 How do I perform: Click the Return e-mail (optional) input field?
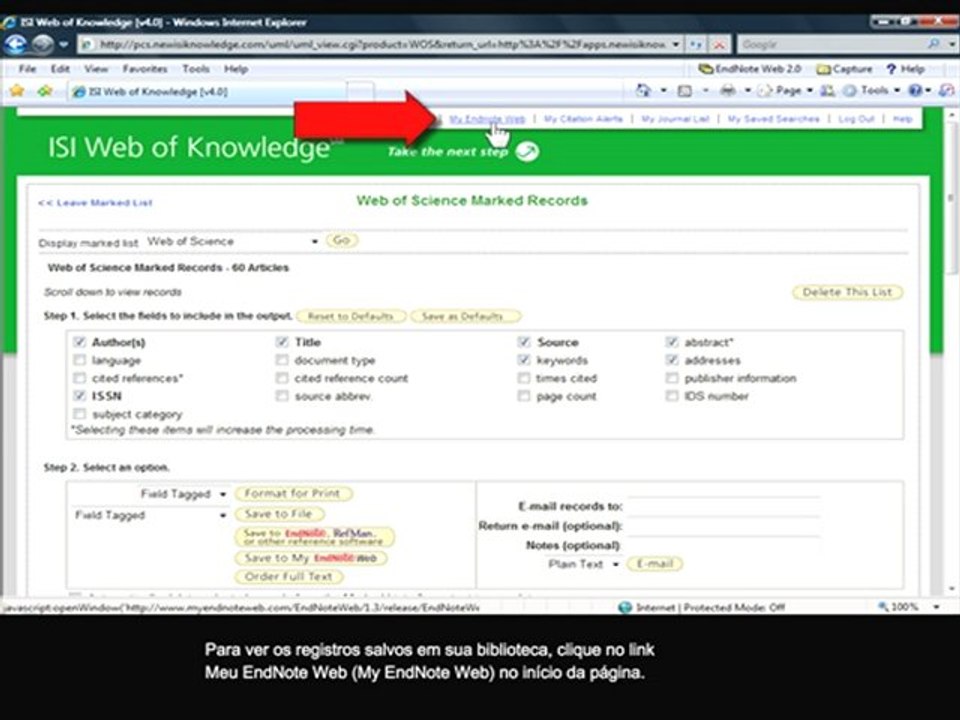[724, 525]
